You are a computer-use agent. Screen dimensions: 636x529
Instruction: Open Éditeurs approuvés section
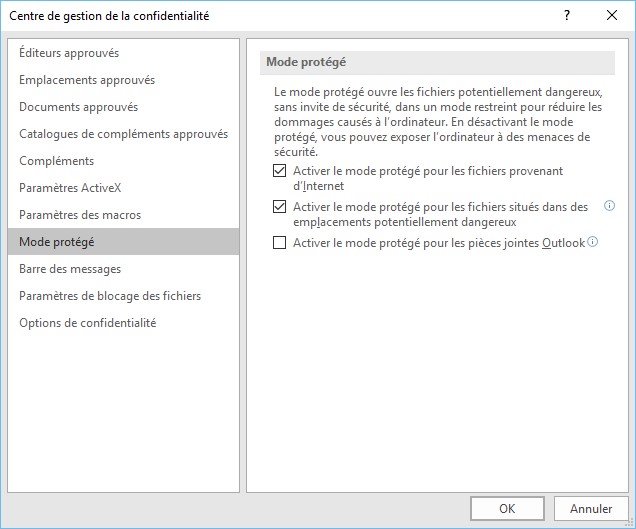69,53
